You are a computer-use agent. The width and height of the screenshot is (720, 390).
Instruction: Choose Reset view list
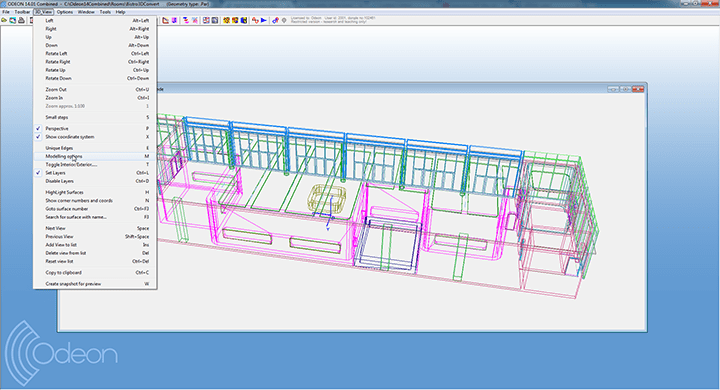[95, 261]
